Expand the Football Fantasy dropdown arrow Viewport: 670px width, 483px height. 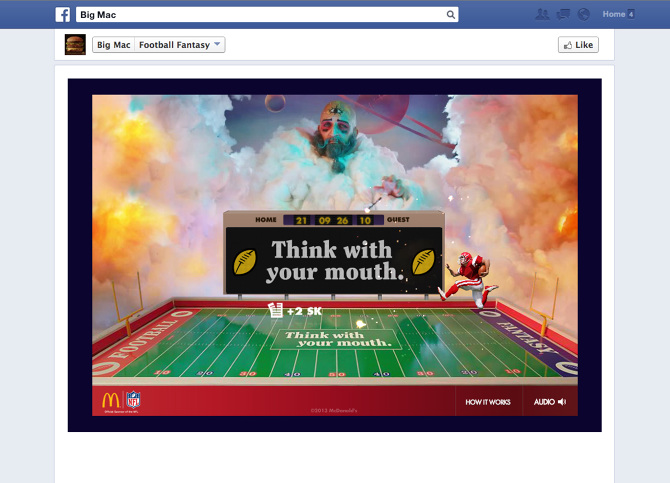click(217, 44)
